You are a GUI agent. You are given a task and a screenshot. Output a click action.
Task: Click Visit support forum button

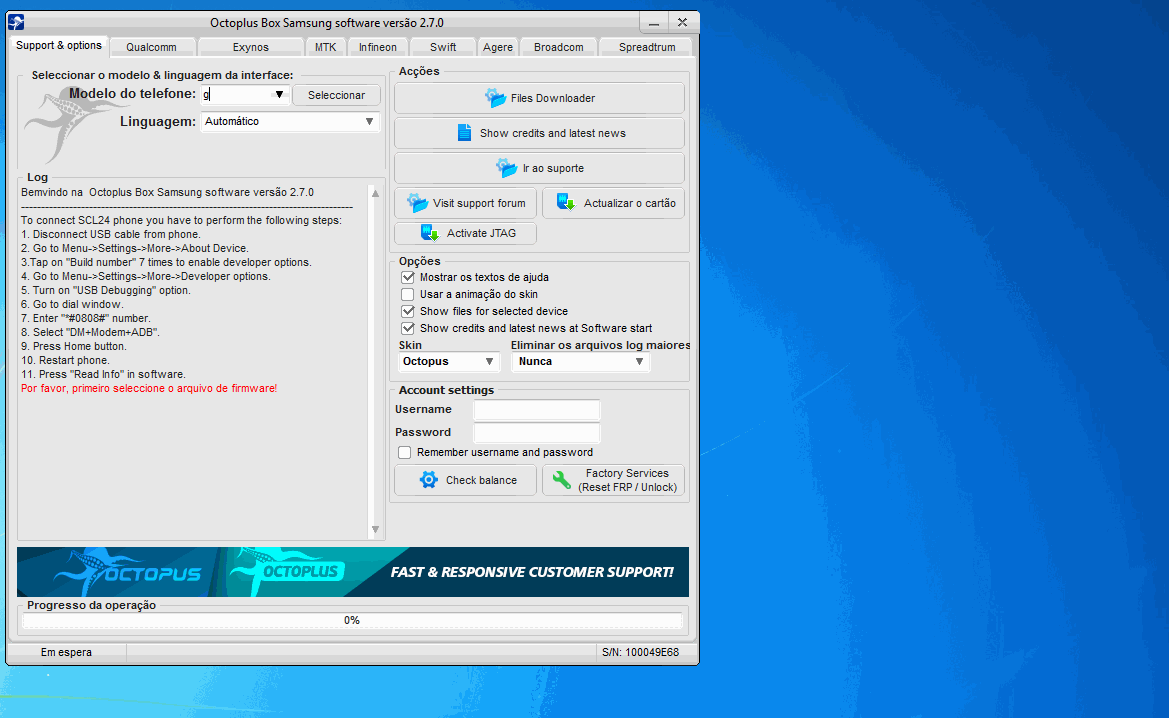click(x=465, y=203)
